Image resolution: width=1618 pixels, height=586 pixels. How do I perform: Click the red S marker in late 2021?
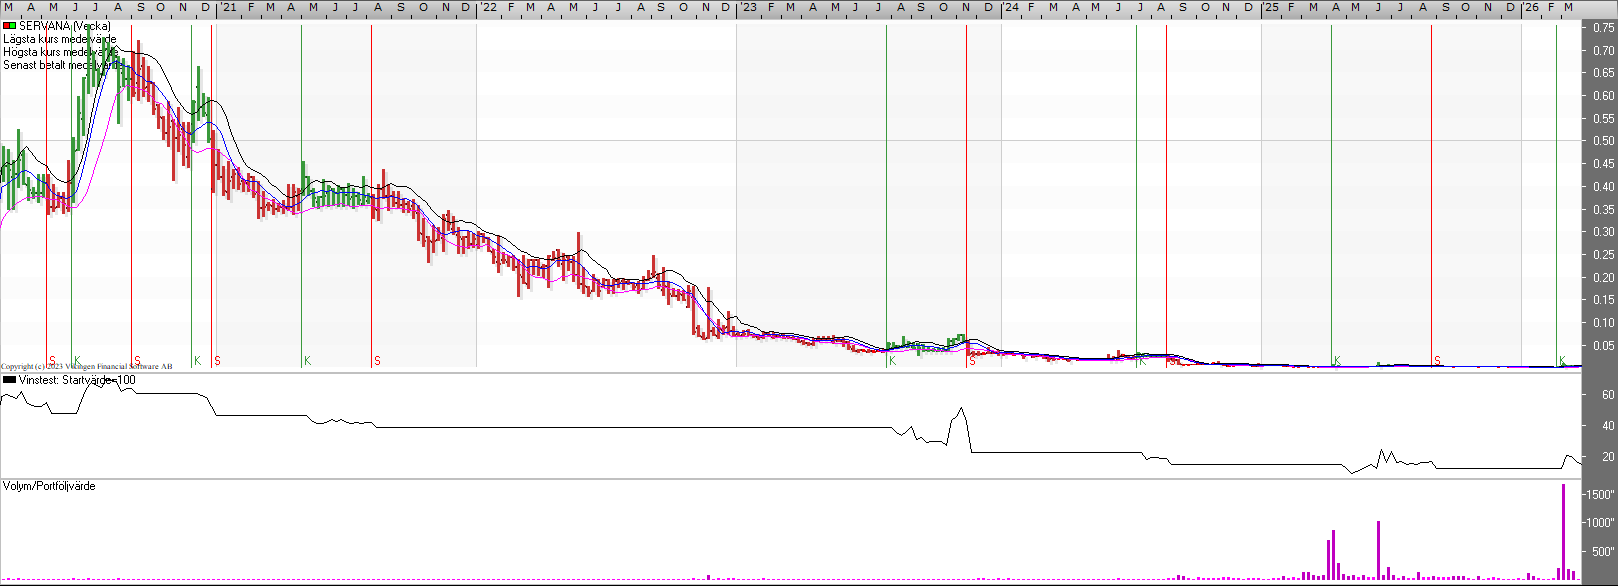click(x=377, y=361)
